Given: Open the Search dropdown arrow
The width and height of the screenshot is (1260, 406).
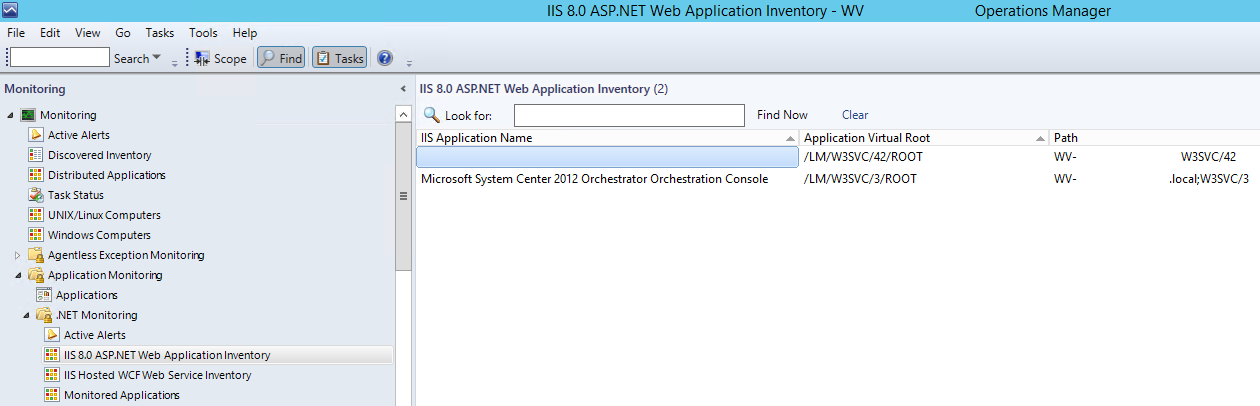Looking at the screenshot, I should (156, 59).
